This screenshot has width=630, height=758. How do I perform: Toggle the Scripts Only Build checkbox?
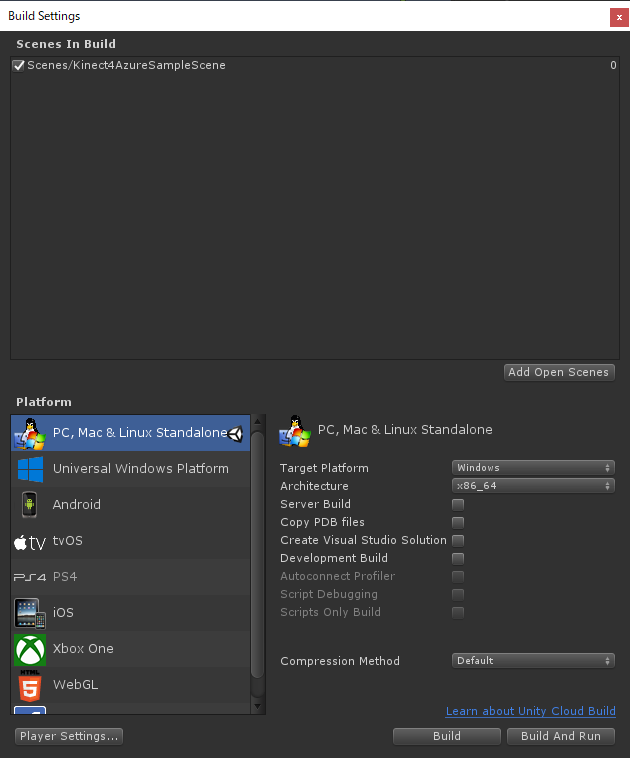[458, 613]
